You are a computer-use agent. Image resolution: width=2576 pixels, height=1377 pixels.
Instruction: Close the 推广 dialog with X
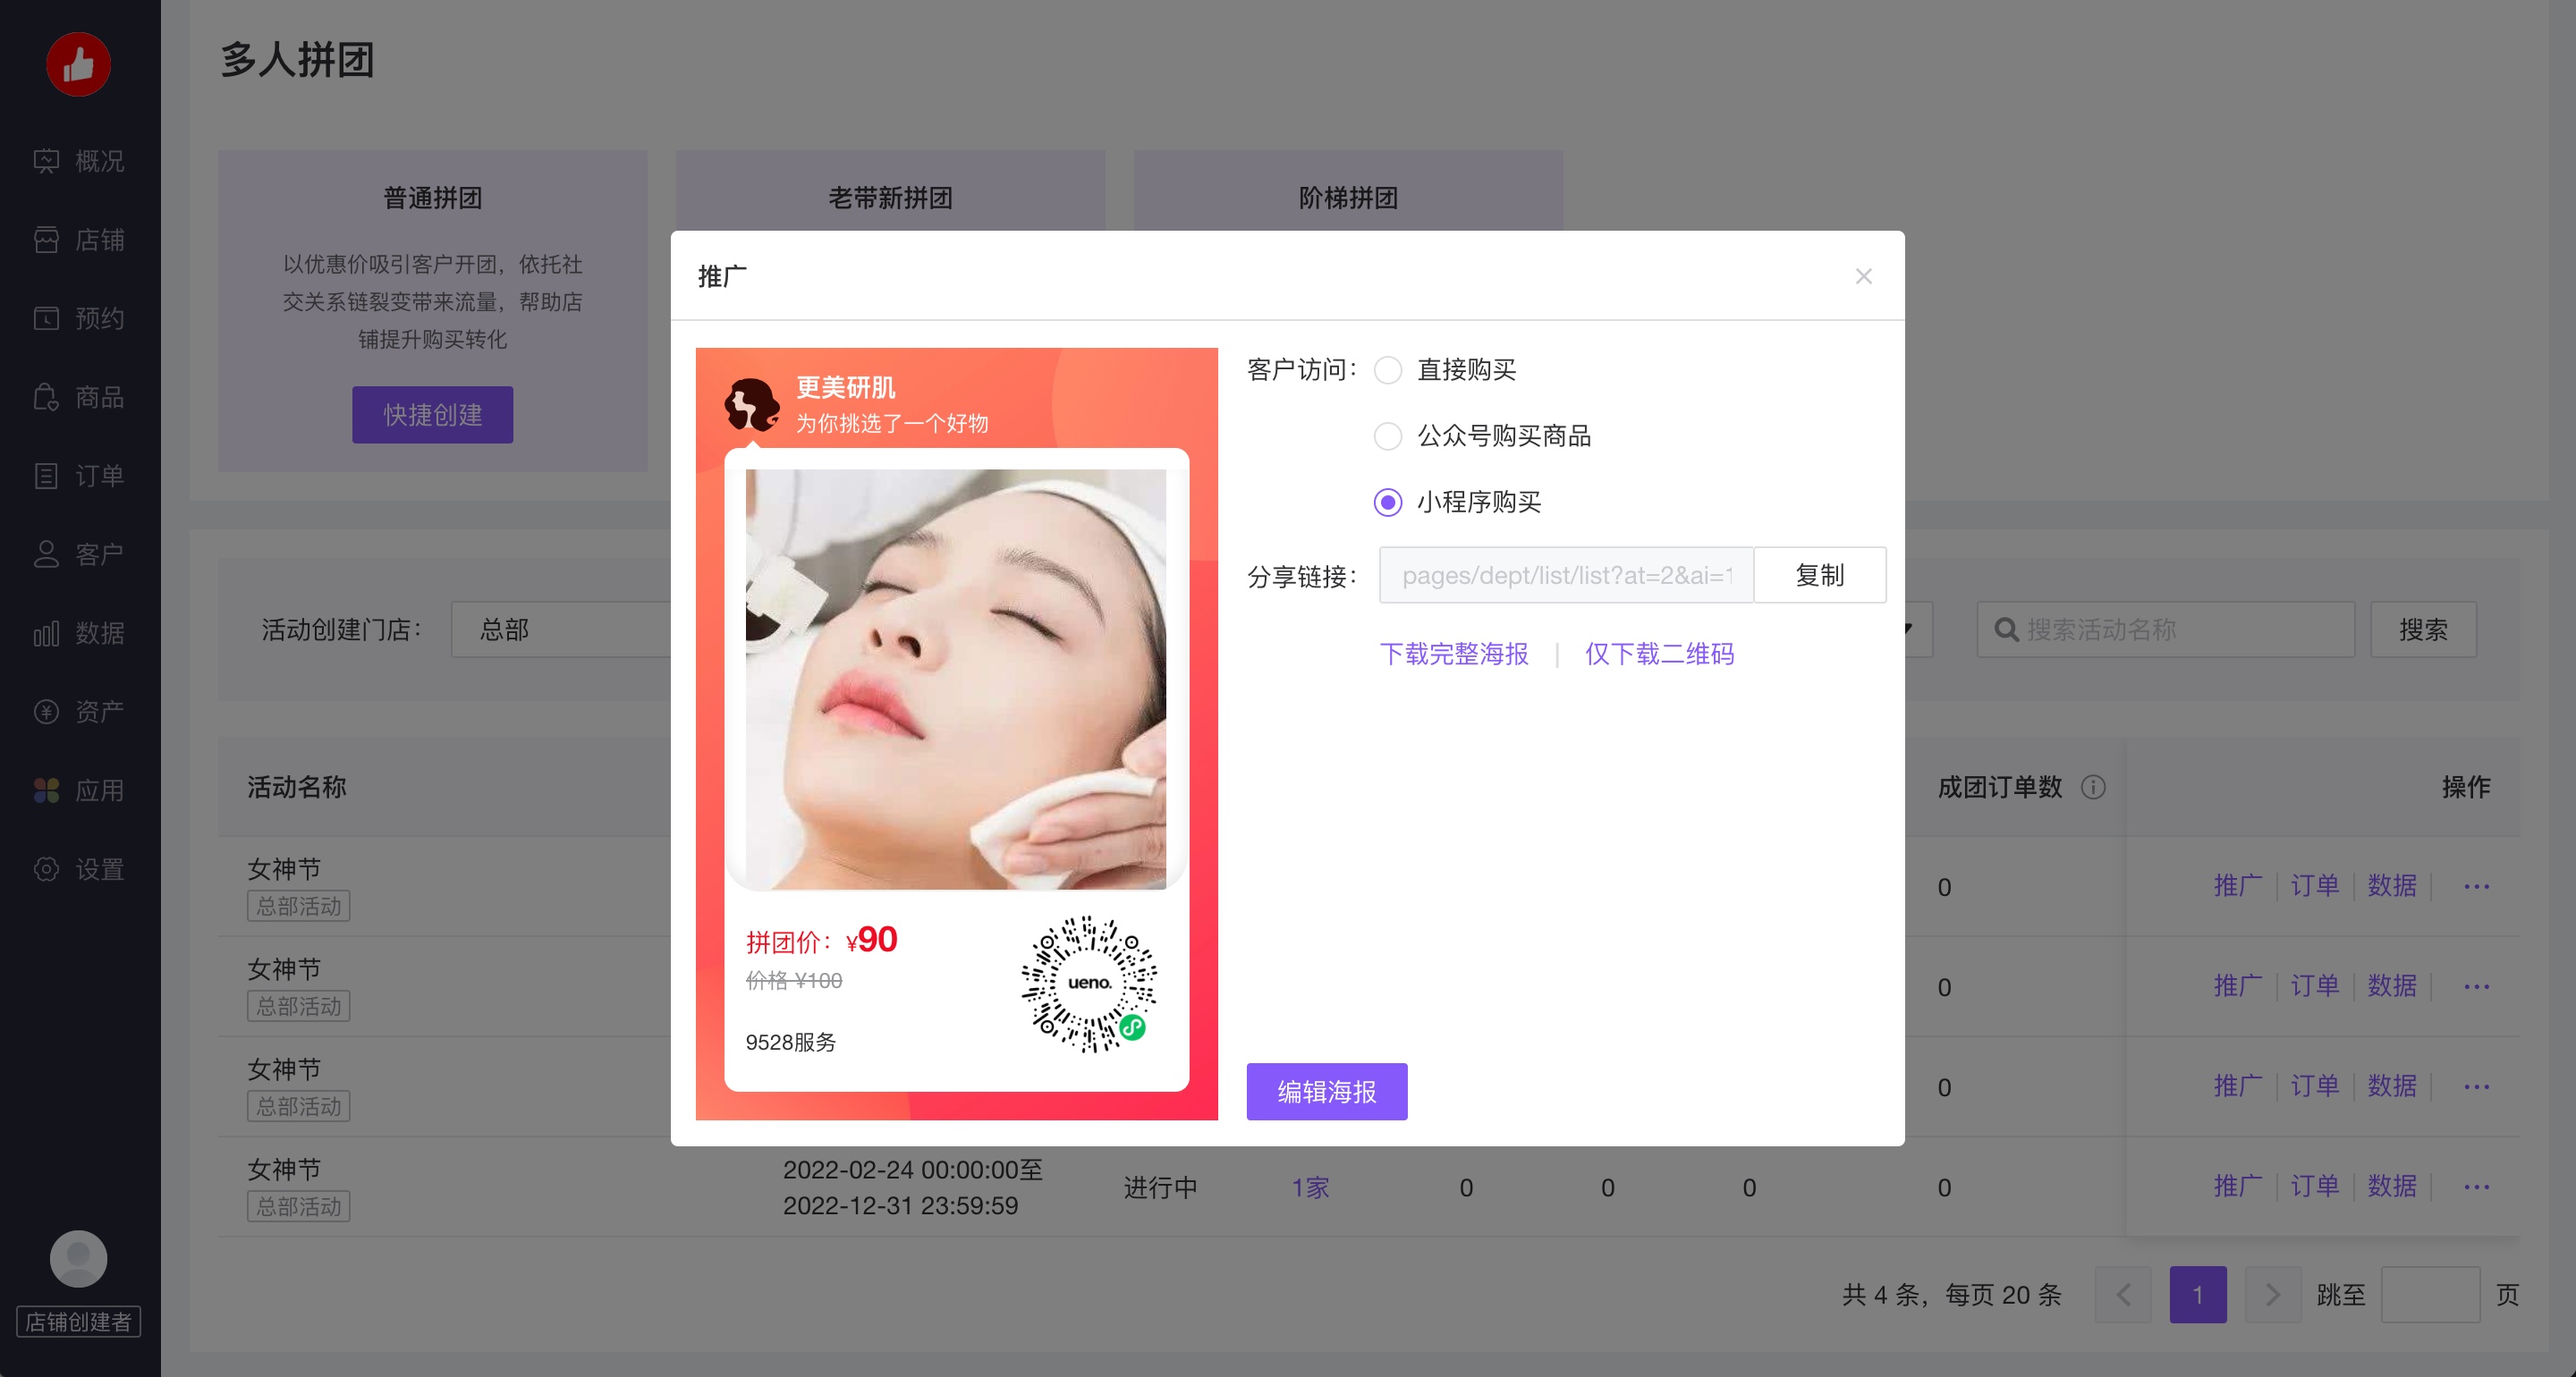click(x=1863, y=276)
